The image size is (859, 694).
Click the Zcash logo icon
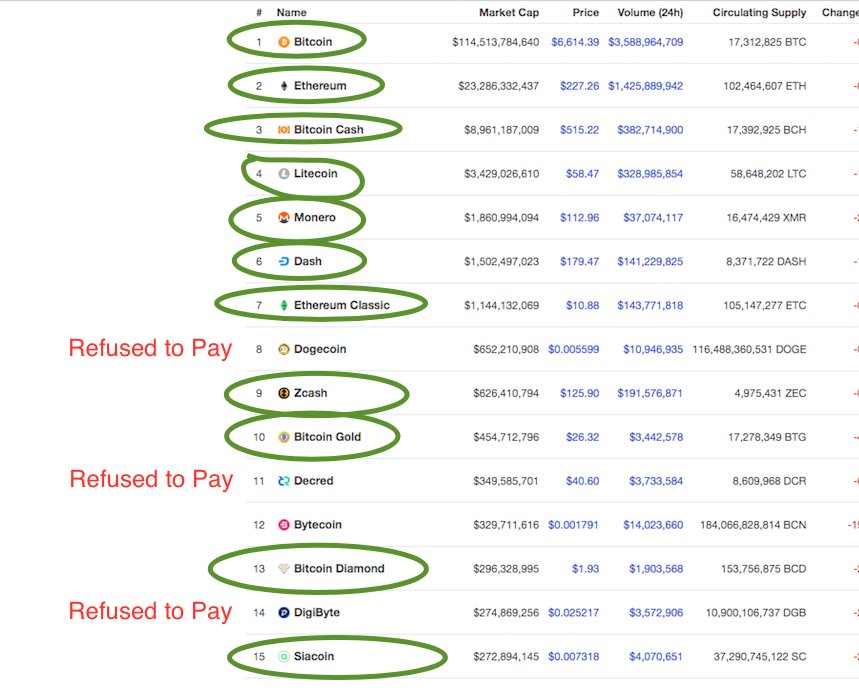(x=284, y=393)
